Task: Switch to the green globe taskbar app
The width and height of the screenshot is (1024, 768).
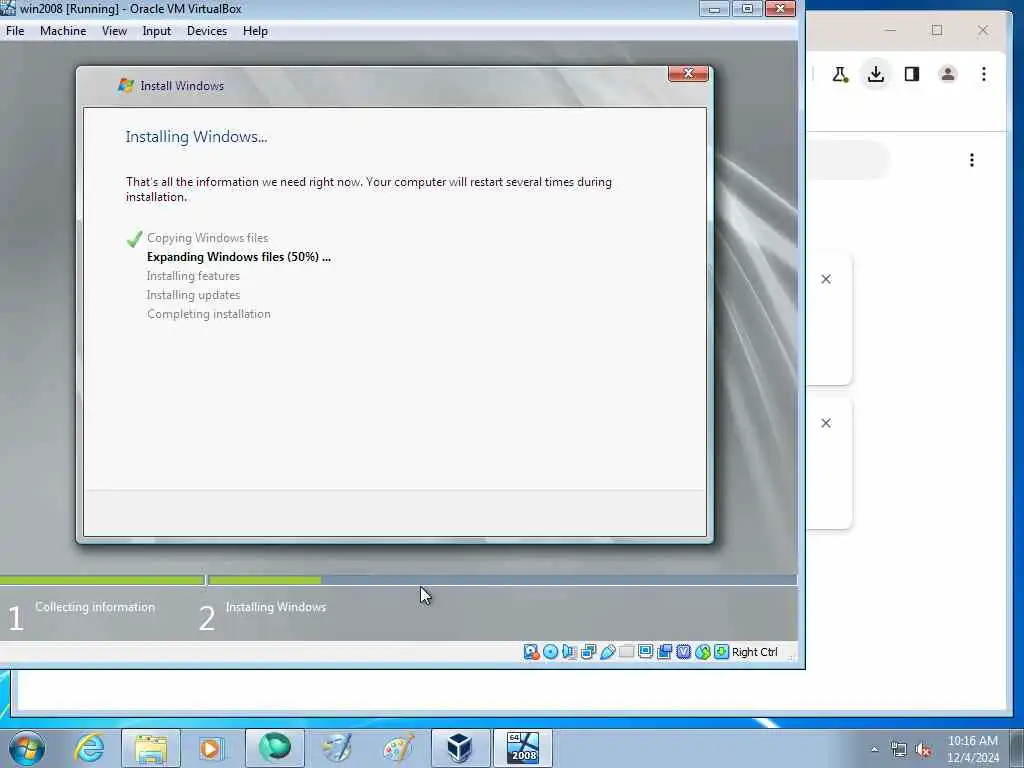Action: (274, 748)
